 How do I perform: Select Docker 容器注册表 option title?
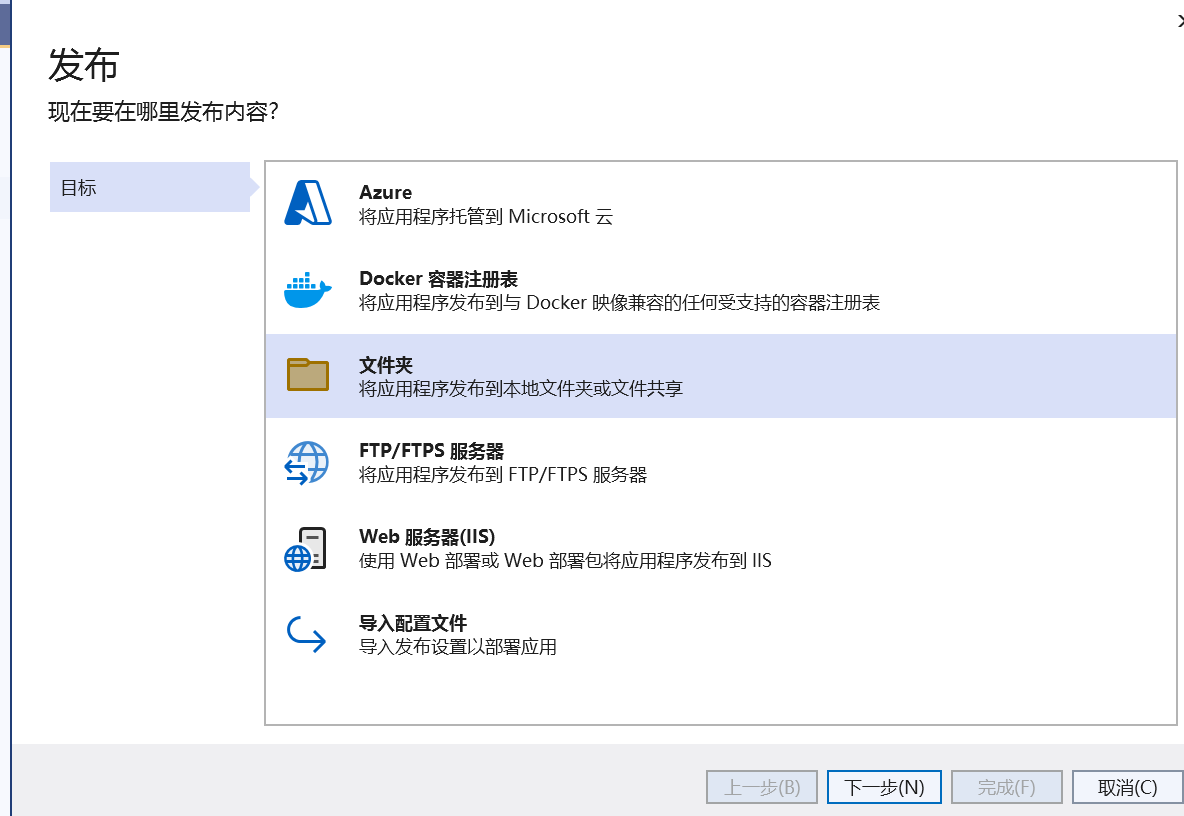[438, 279]
